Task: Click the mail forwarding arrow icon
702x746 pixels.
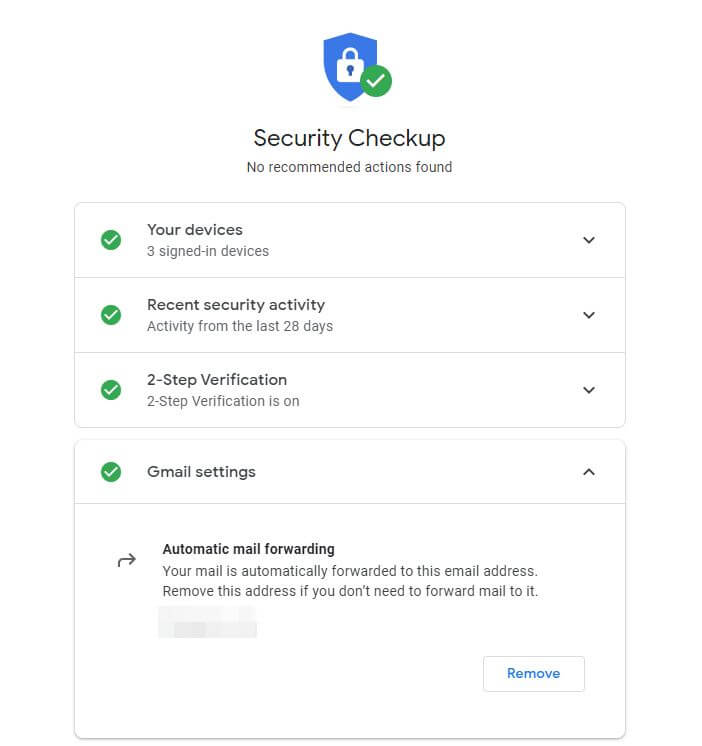Action: [x=127, y=560]
